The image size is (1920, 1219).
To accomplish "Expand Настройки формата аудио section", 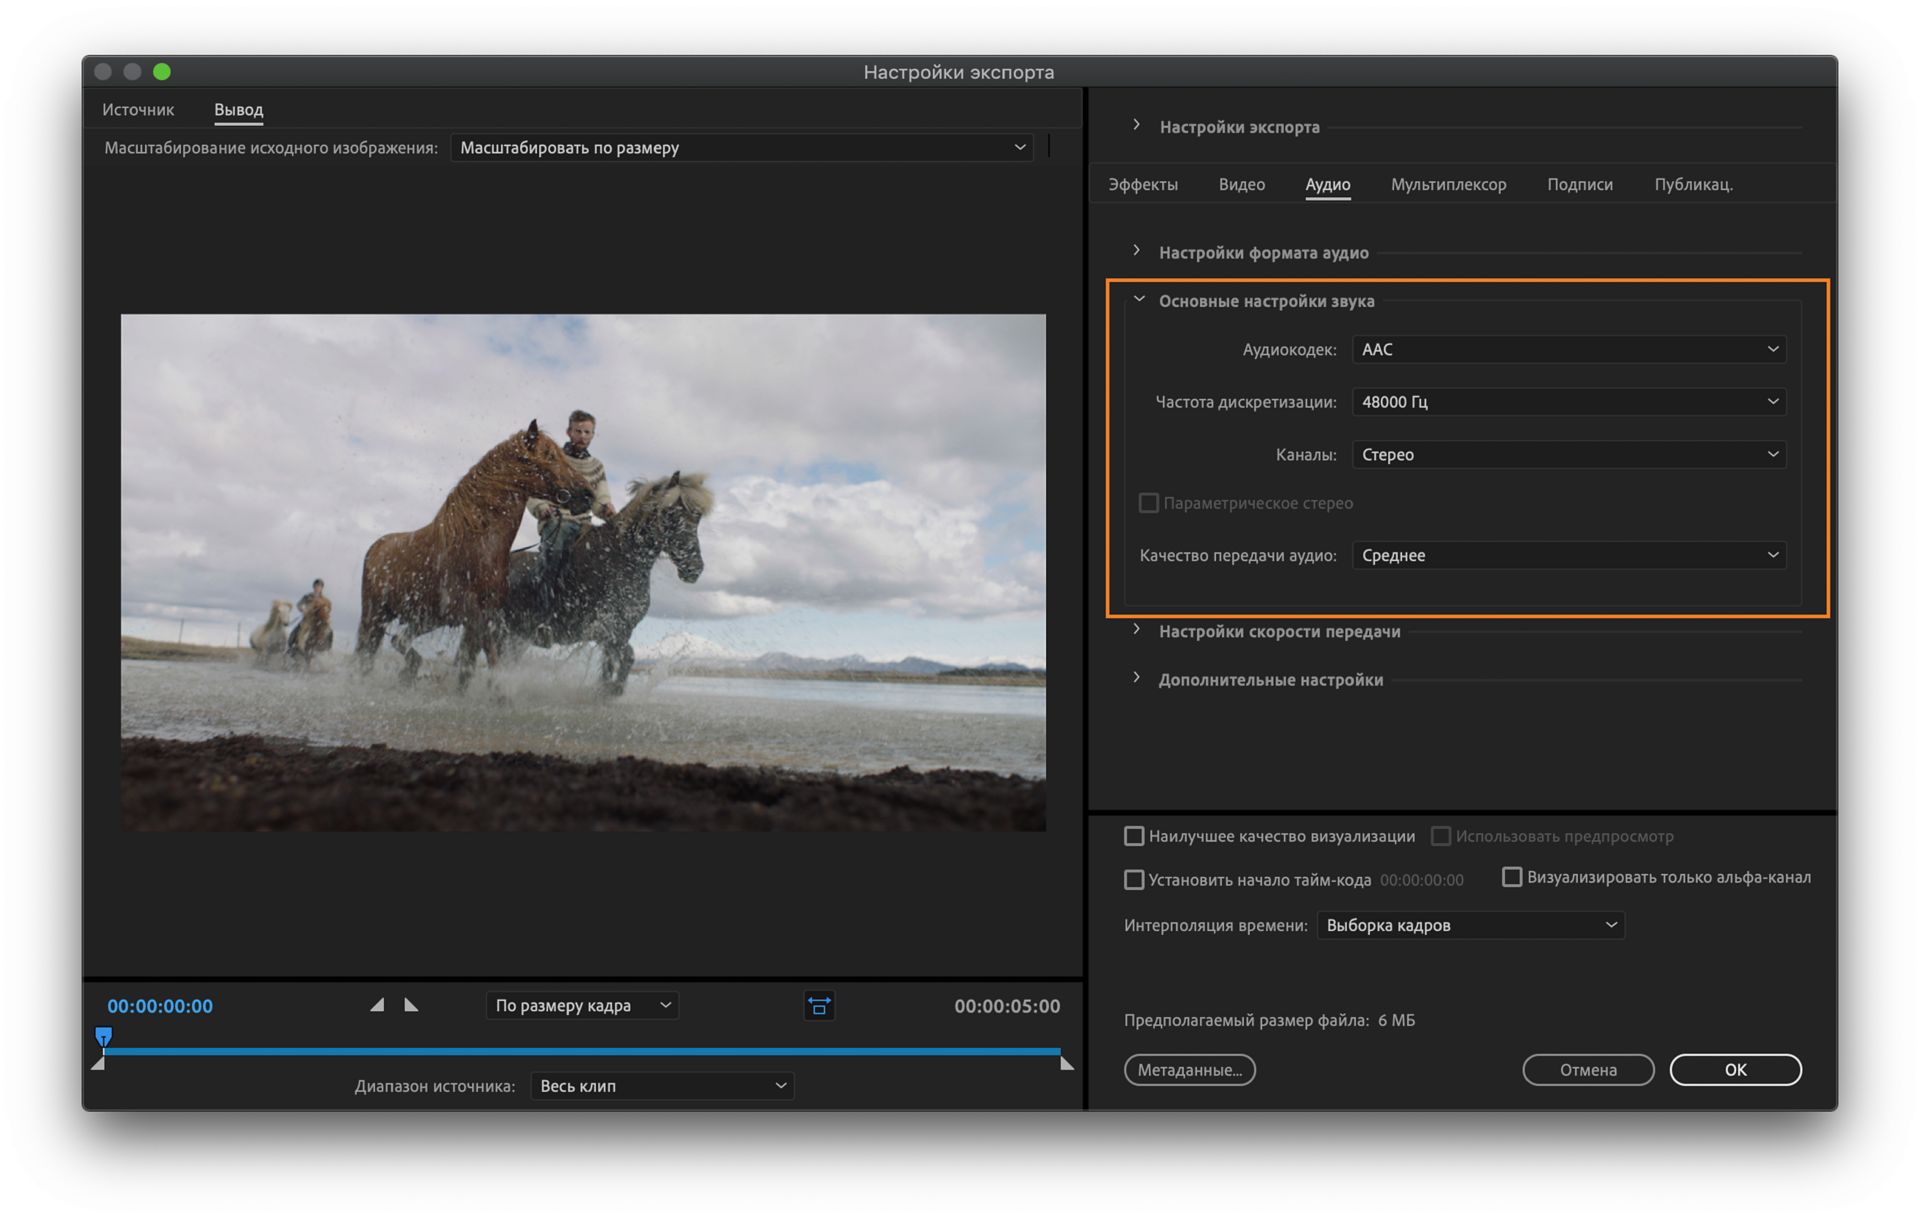I will (1137, 251).
